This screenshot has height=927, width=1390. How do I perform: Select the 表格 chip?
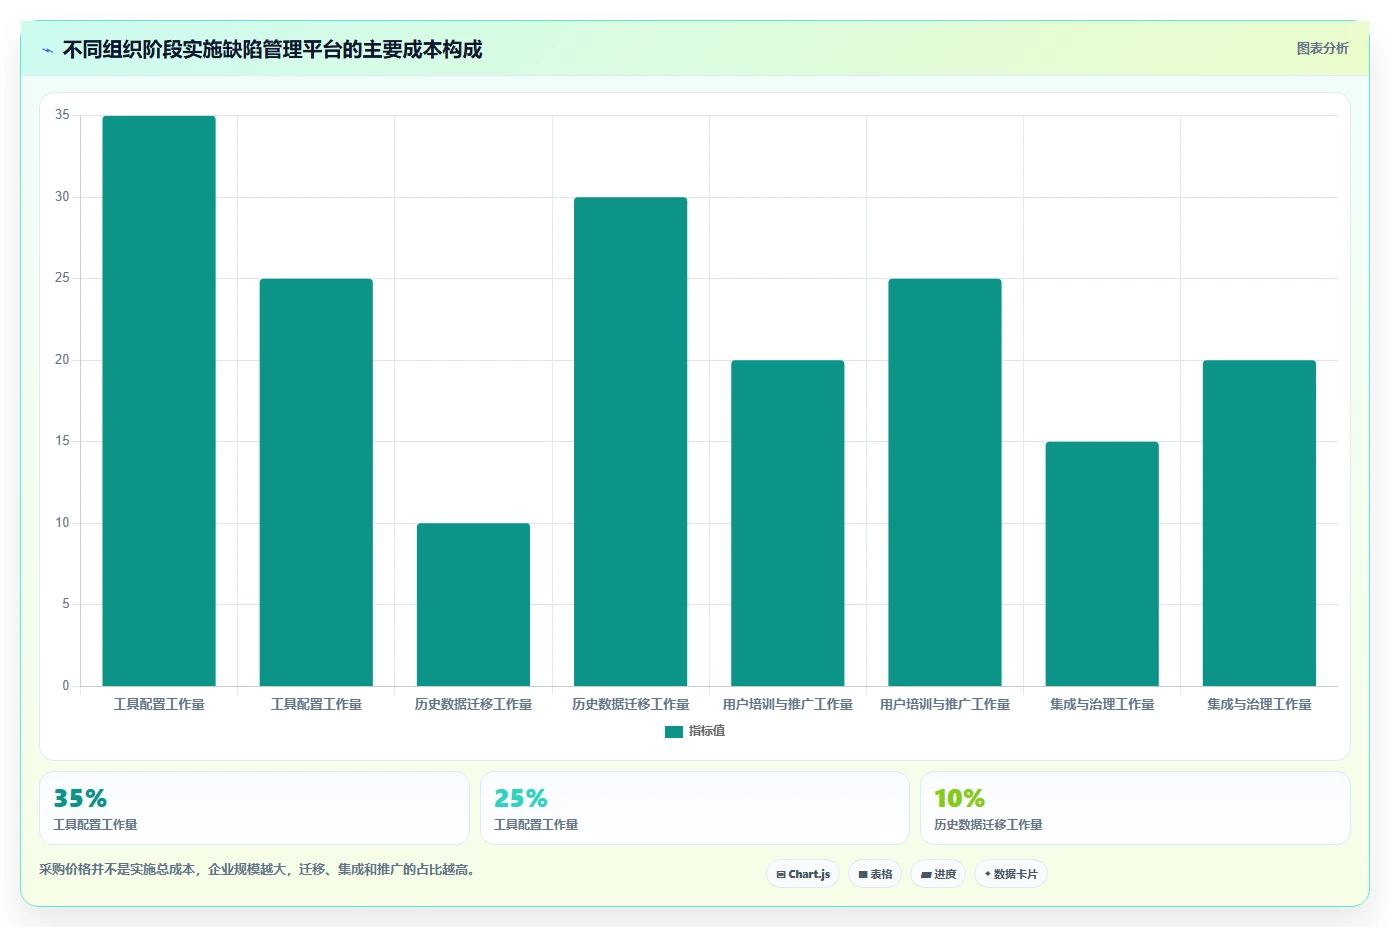coord(875,874)
